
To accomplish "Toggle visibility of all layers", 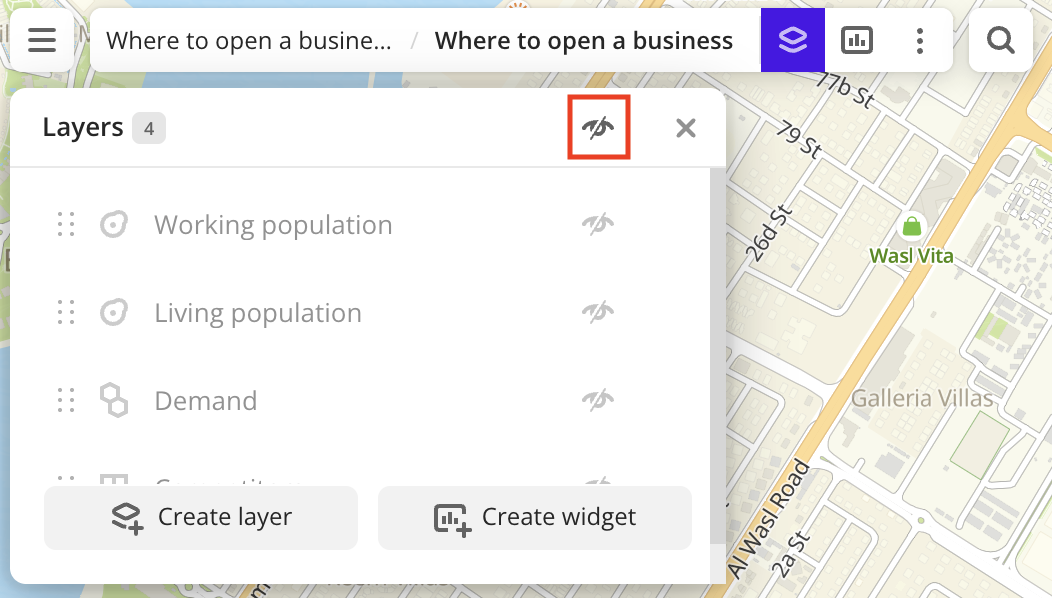I will [x=598, y=128].
